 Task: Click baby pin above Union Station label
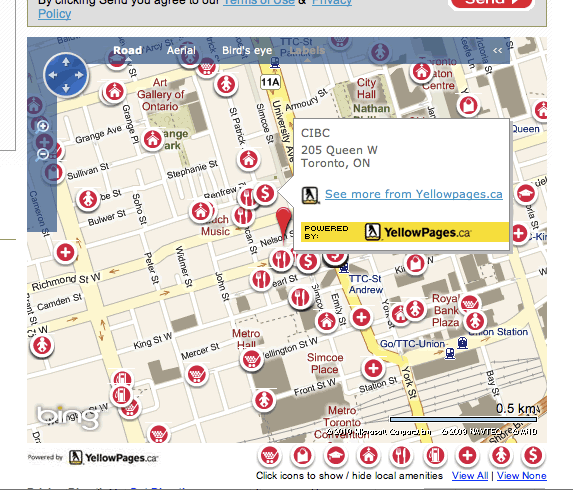475,321
